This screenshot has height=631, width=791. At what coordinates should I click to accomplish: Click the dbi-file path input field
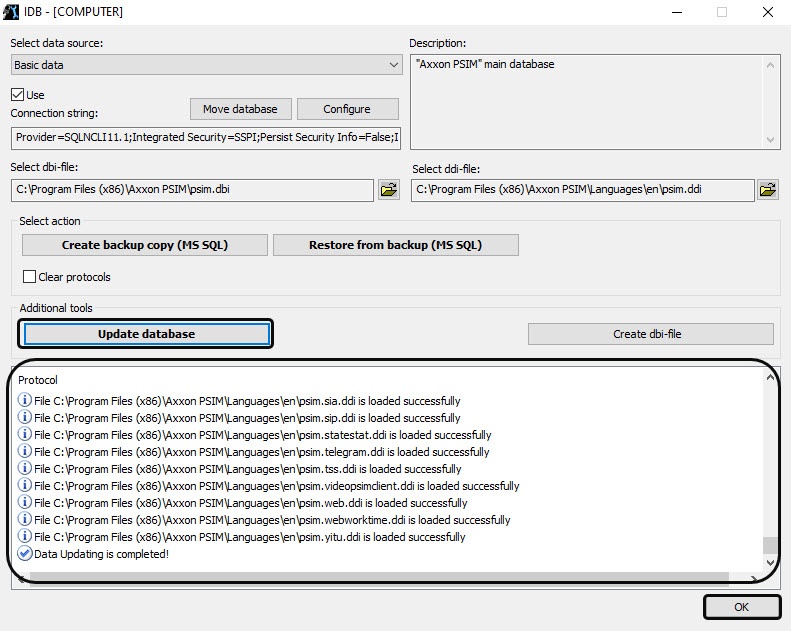(x=192, y=190)
